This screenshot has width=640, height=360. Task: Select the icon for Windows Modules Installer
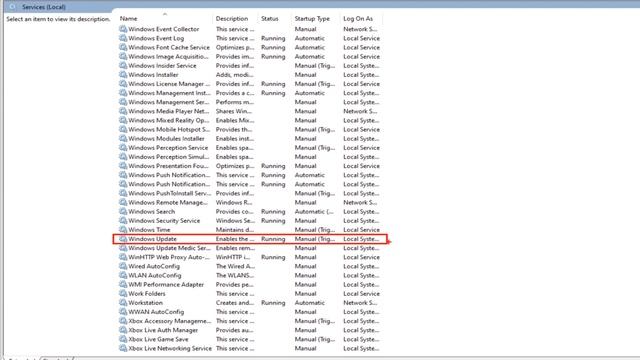pos(123,138)
